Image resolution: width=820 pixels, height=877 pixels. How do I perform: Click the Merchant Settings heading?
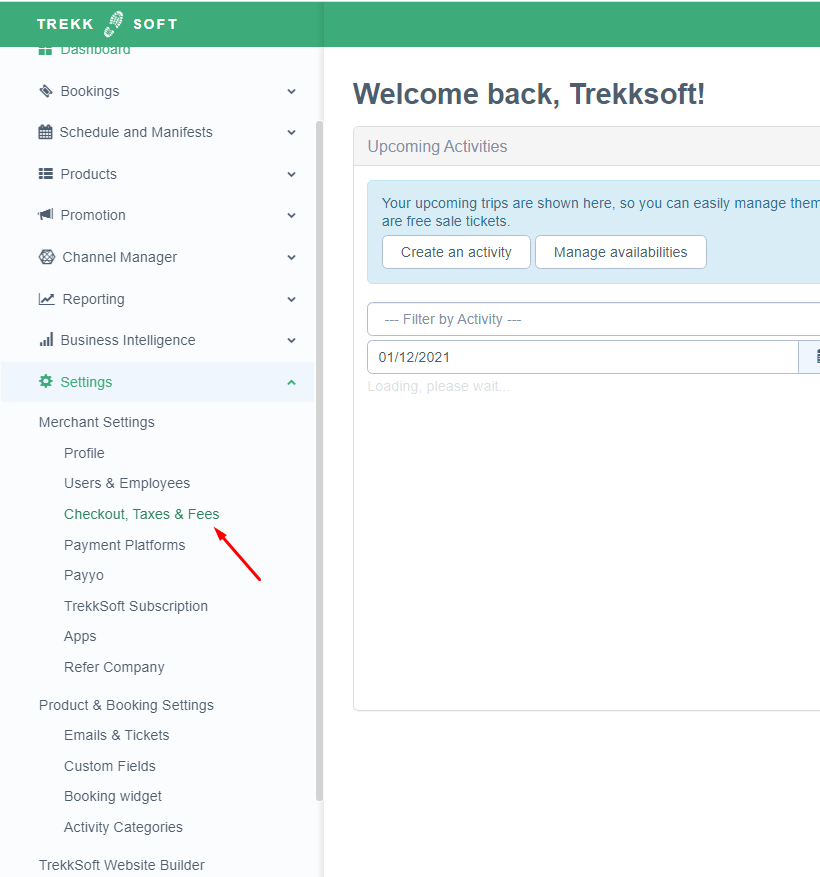coord(97,422)
